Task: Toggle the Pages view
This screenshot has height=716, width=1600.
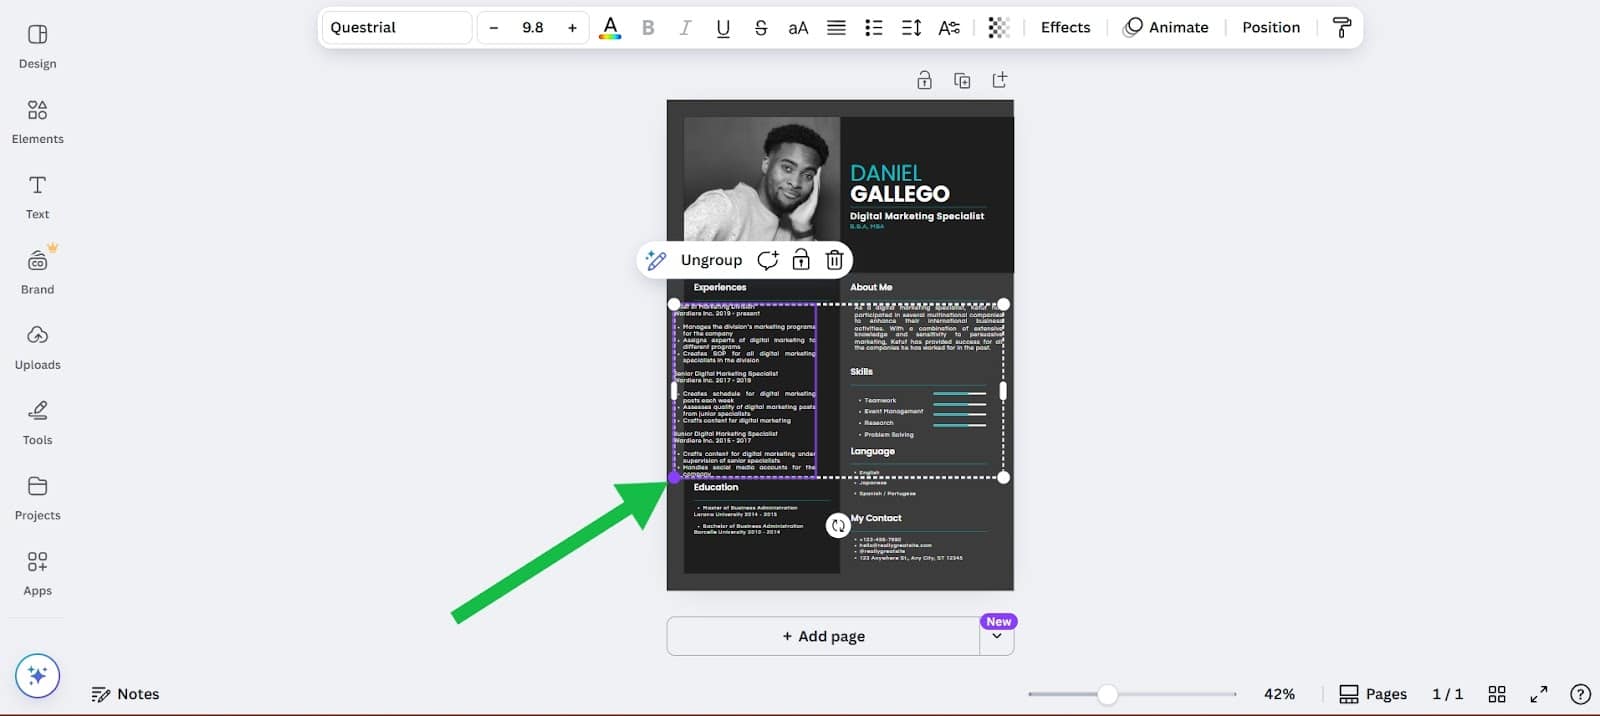Action: point(1372,694)
